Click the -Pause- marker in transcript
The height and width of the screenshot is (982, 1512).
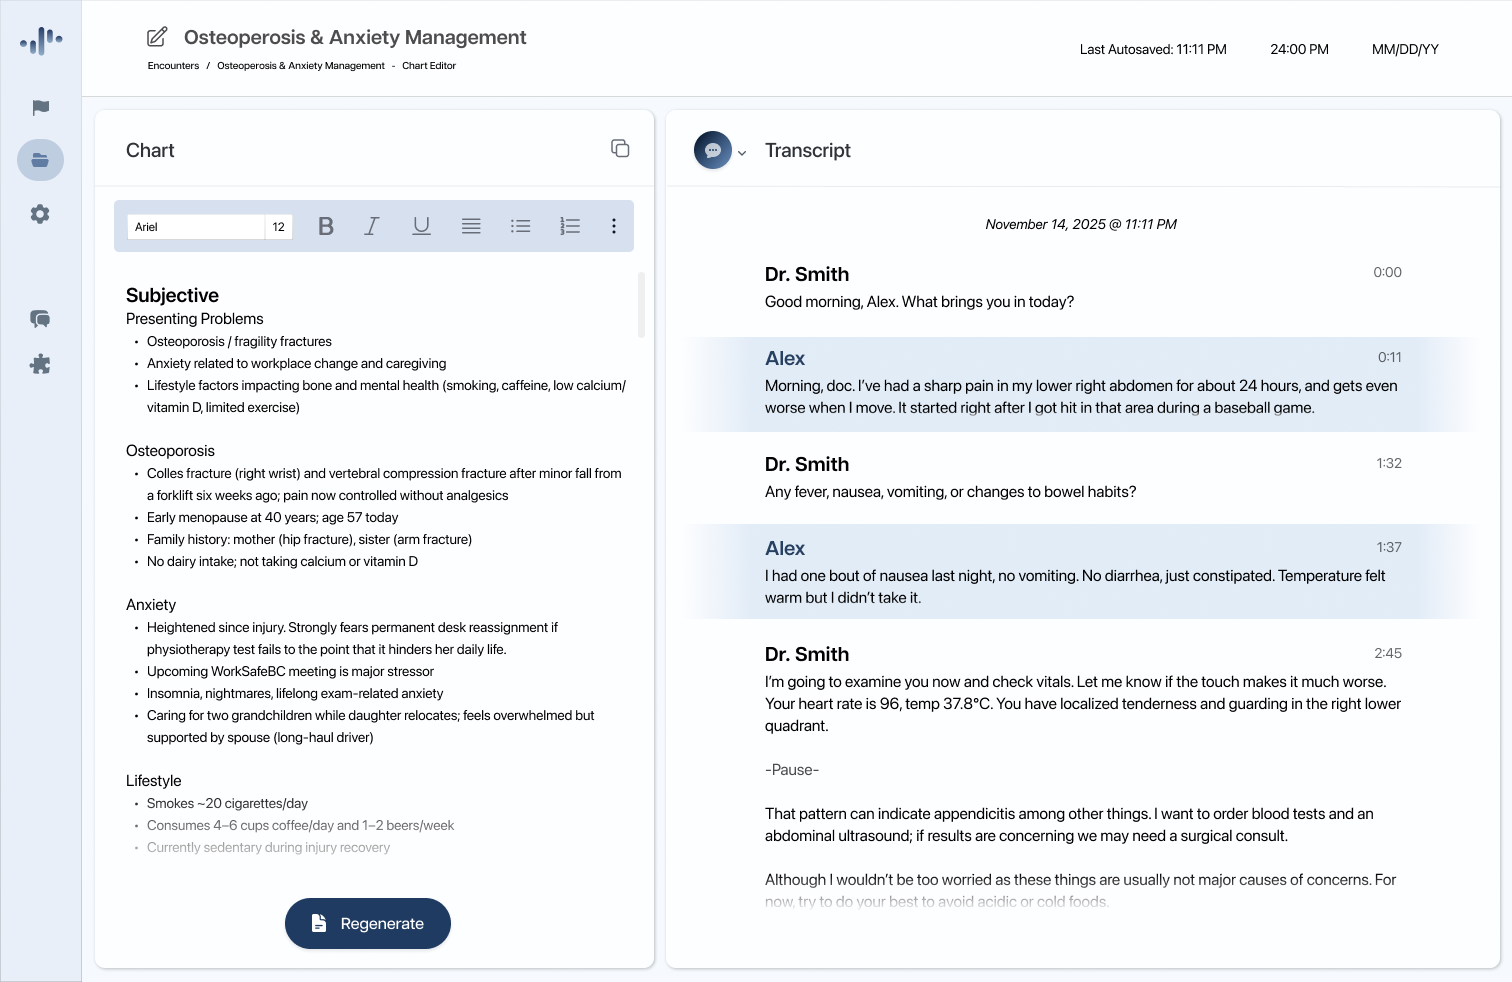click(x=792, y=770)
